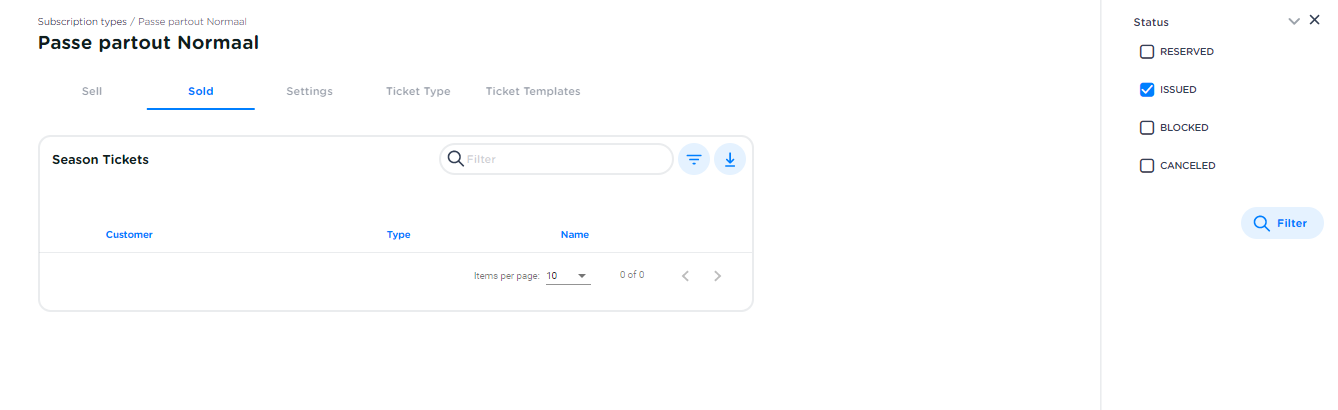
Task: Navigate to Subscription types breadcrumb
Action: click(x=82, y=21)
